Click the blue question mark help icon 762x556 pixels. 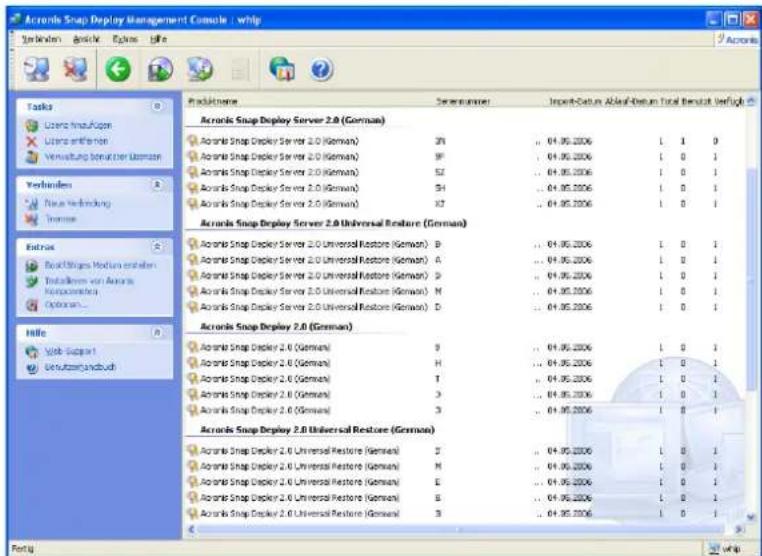pos(321,69)
